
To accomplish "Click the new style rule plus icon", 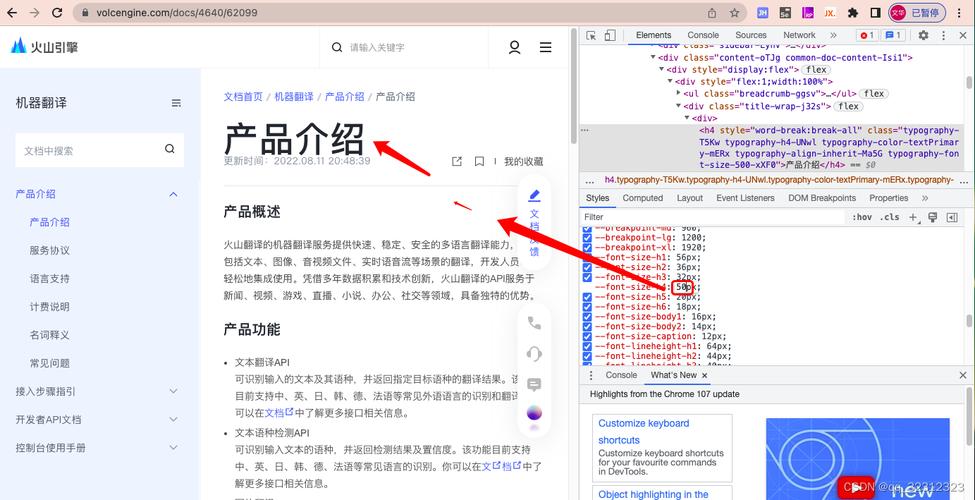I will 913,217.
